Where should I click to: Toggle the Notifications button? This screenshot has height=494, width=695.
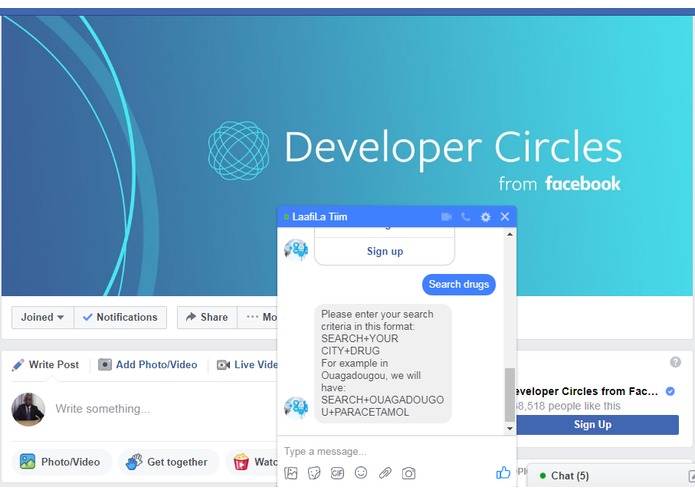pos(120,317)
